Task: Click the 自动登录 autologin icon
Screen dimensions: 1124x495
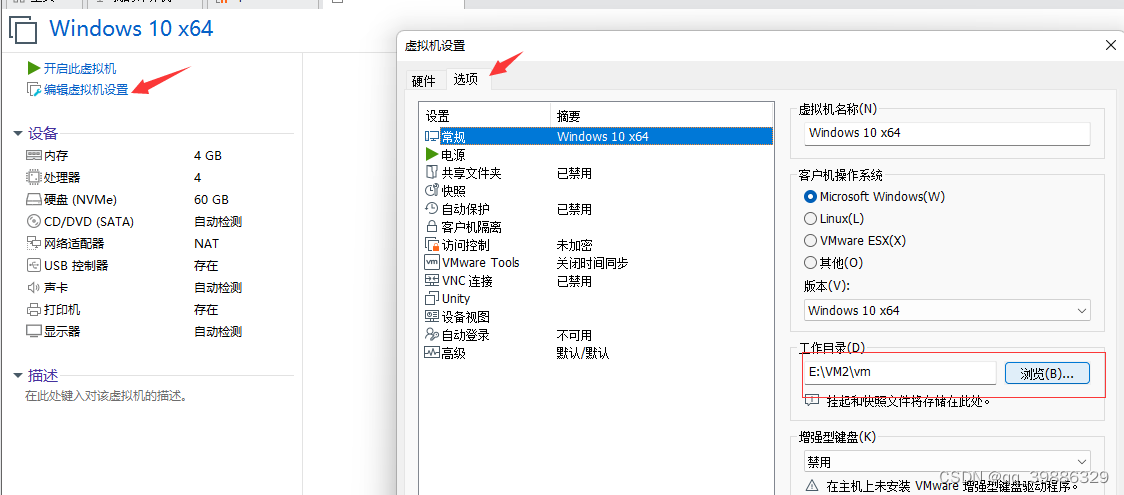Action: [x=432, y=335]
